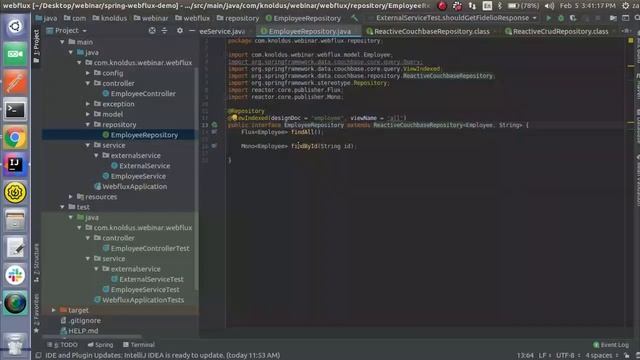This screenshot has height=360, width=640.
Task: Open Project Structure icon in toolbar
Action: (x=613, y=18)
